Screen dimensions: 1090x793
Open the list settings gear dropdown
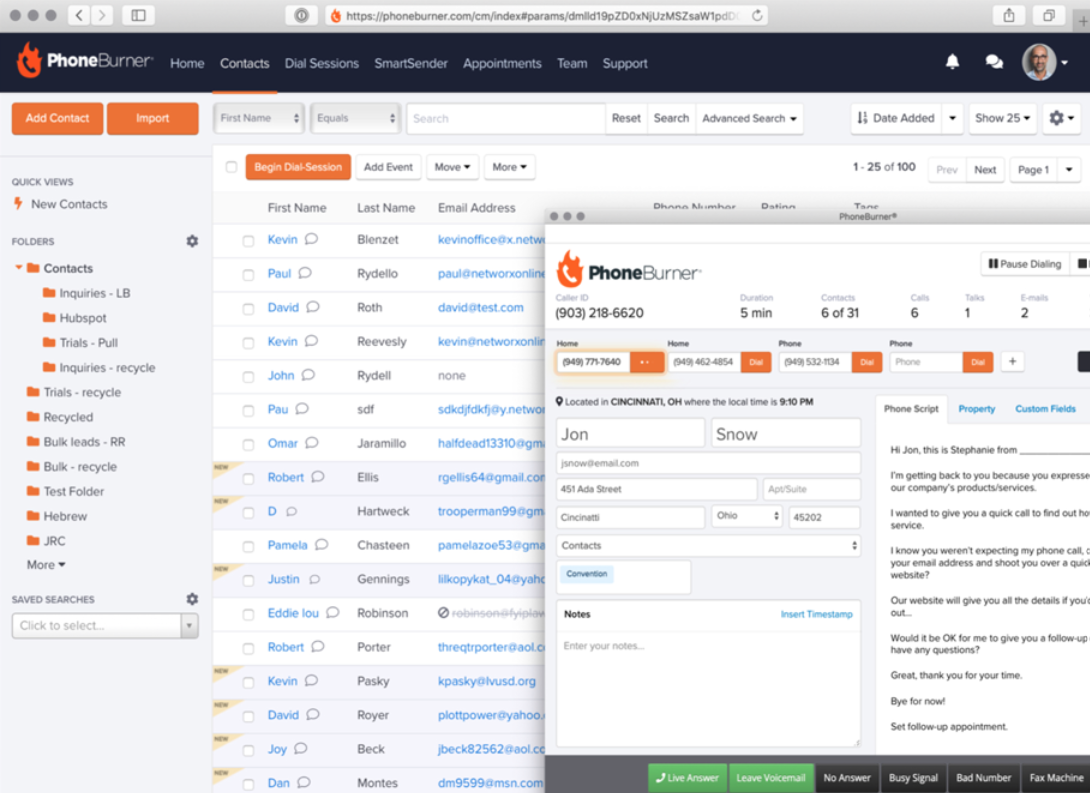1061,118
